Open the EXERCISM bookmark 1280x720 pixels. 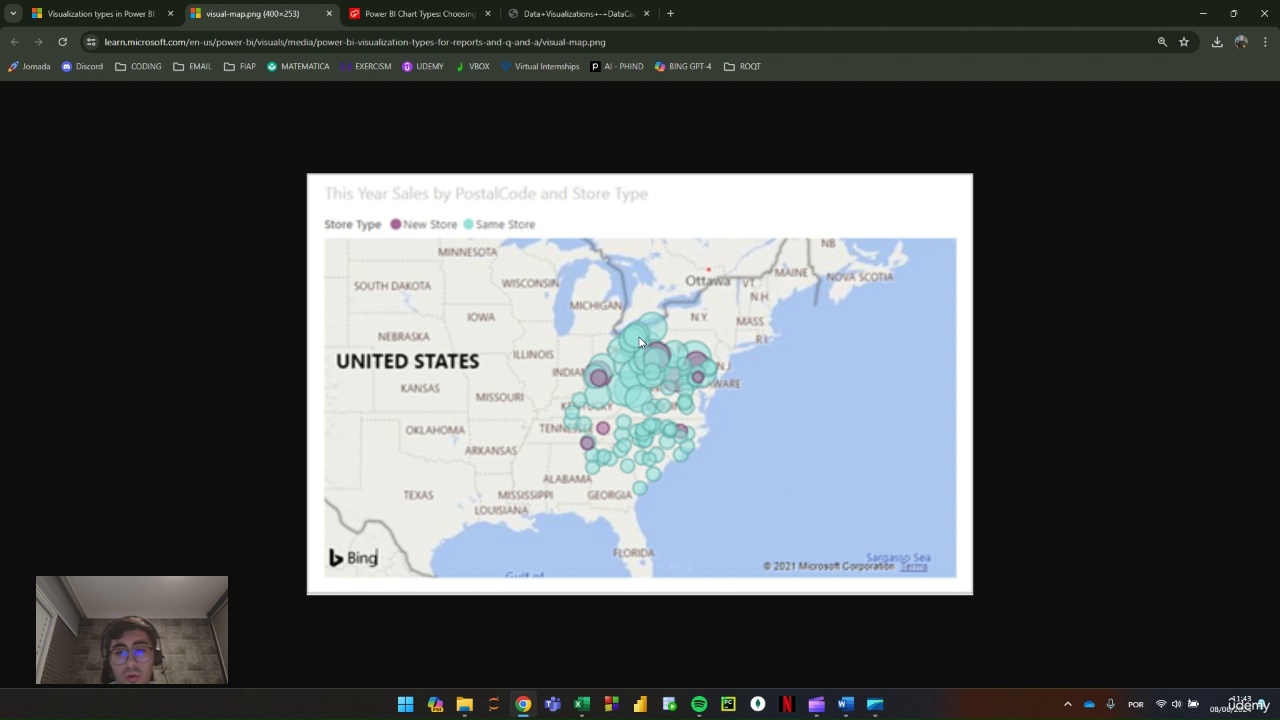pyautogui.click(x=365, y=67)
